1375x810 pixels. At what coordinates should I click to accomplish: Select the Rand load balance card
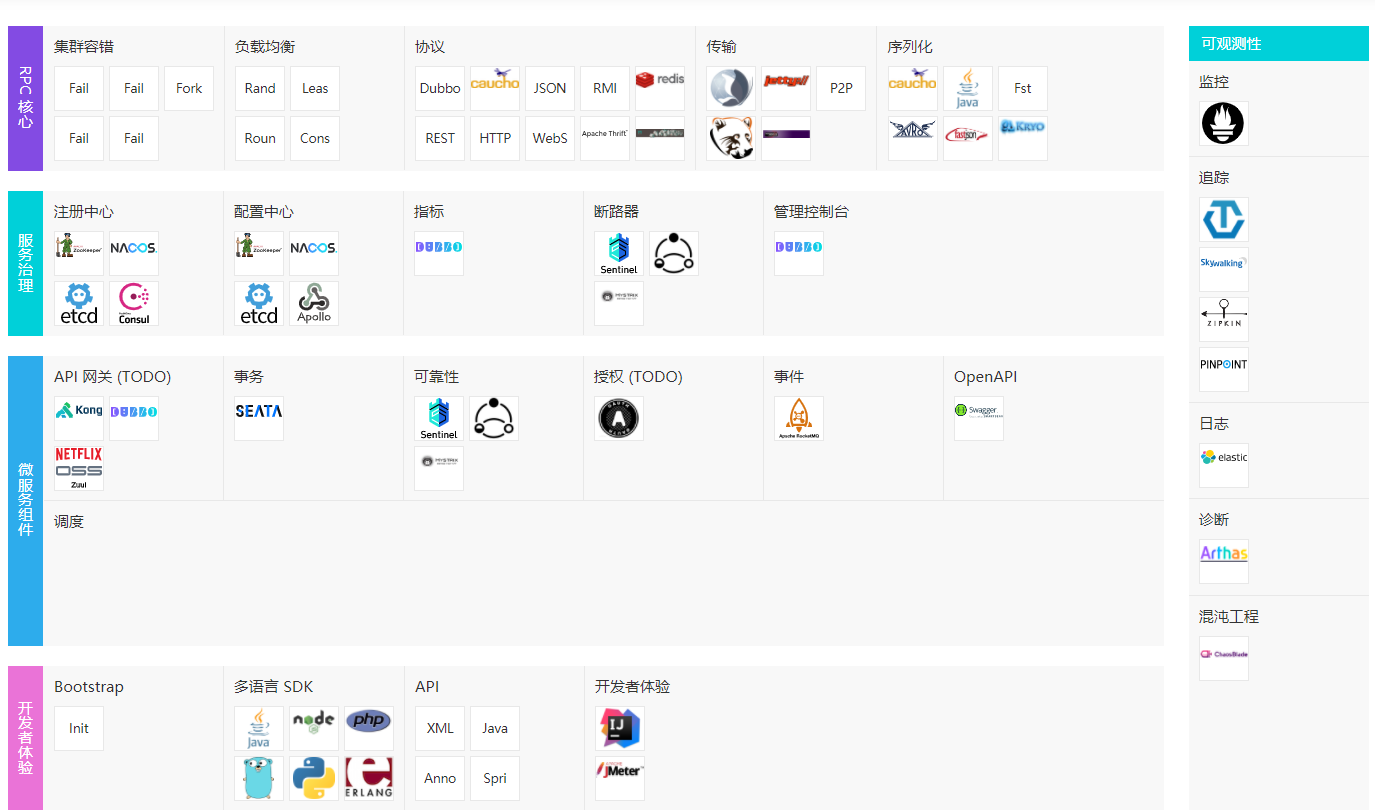click(x=260, y=88)
